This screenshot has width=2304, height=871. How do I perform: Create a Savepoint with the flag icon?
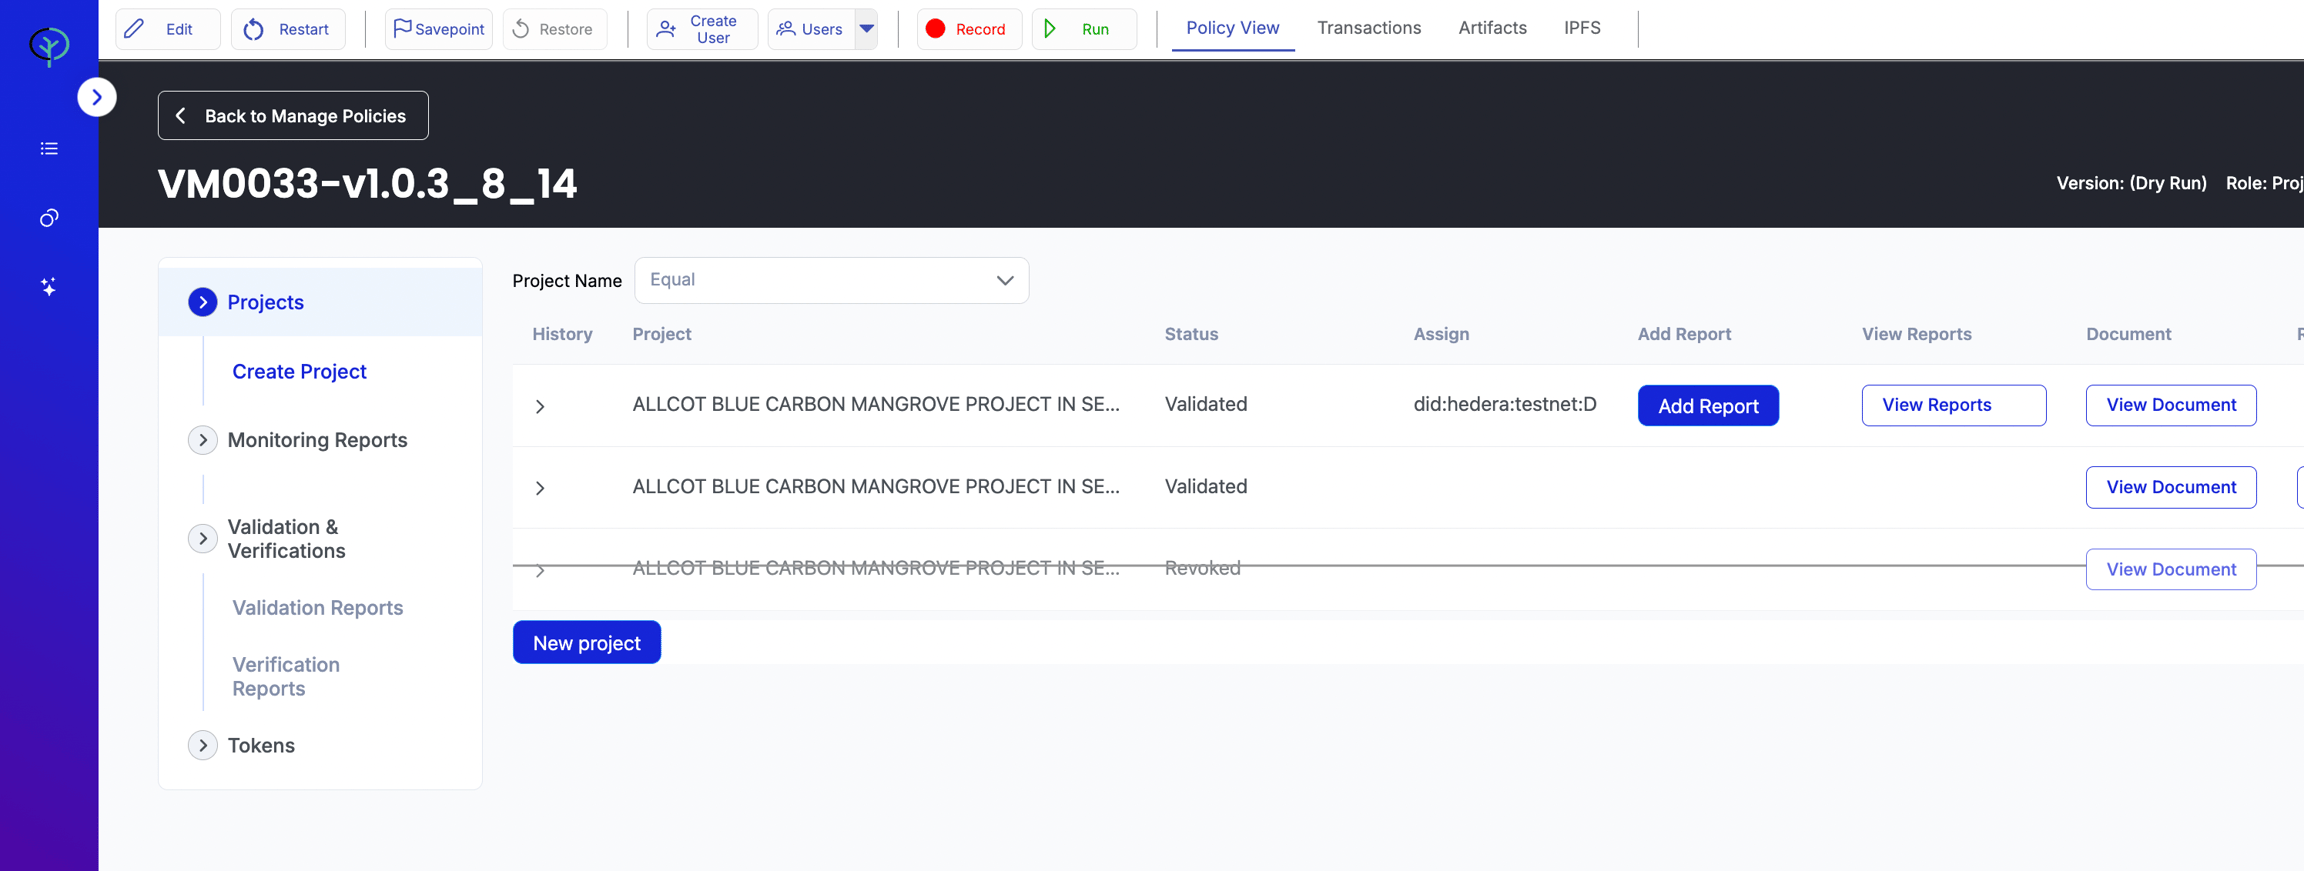pyautogui.click(x=438, y=29)
